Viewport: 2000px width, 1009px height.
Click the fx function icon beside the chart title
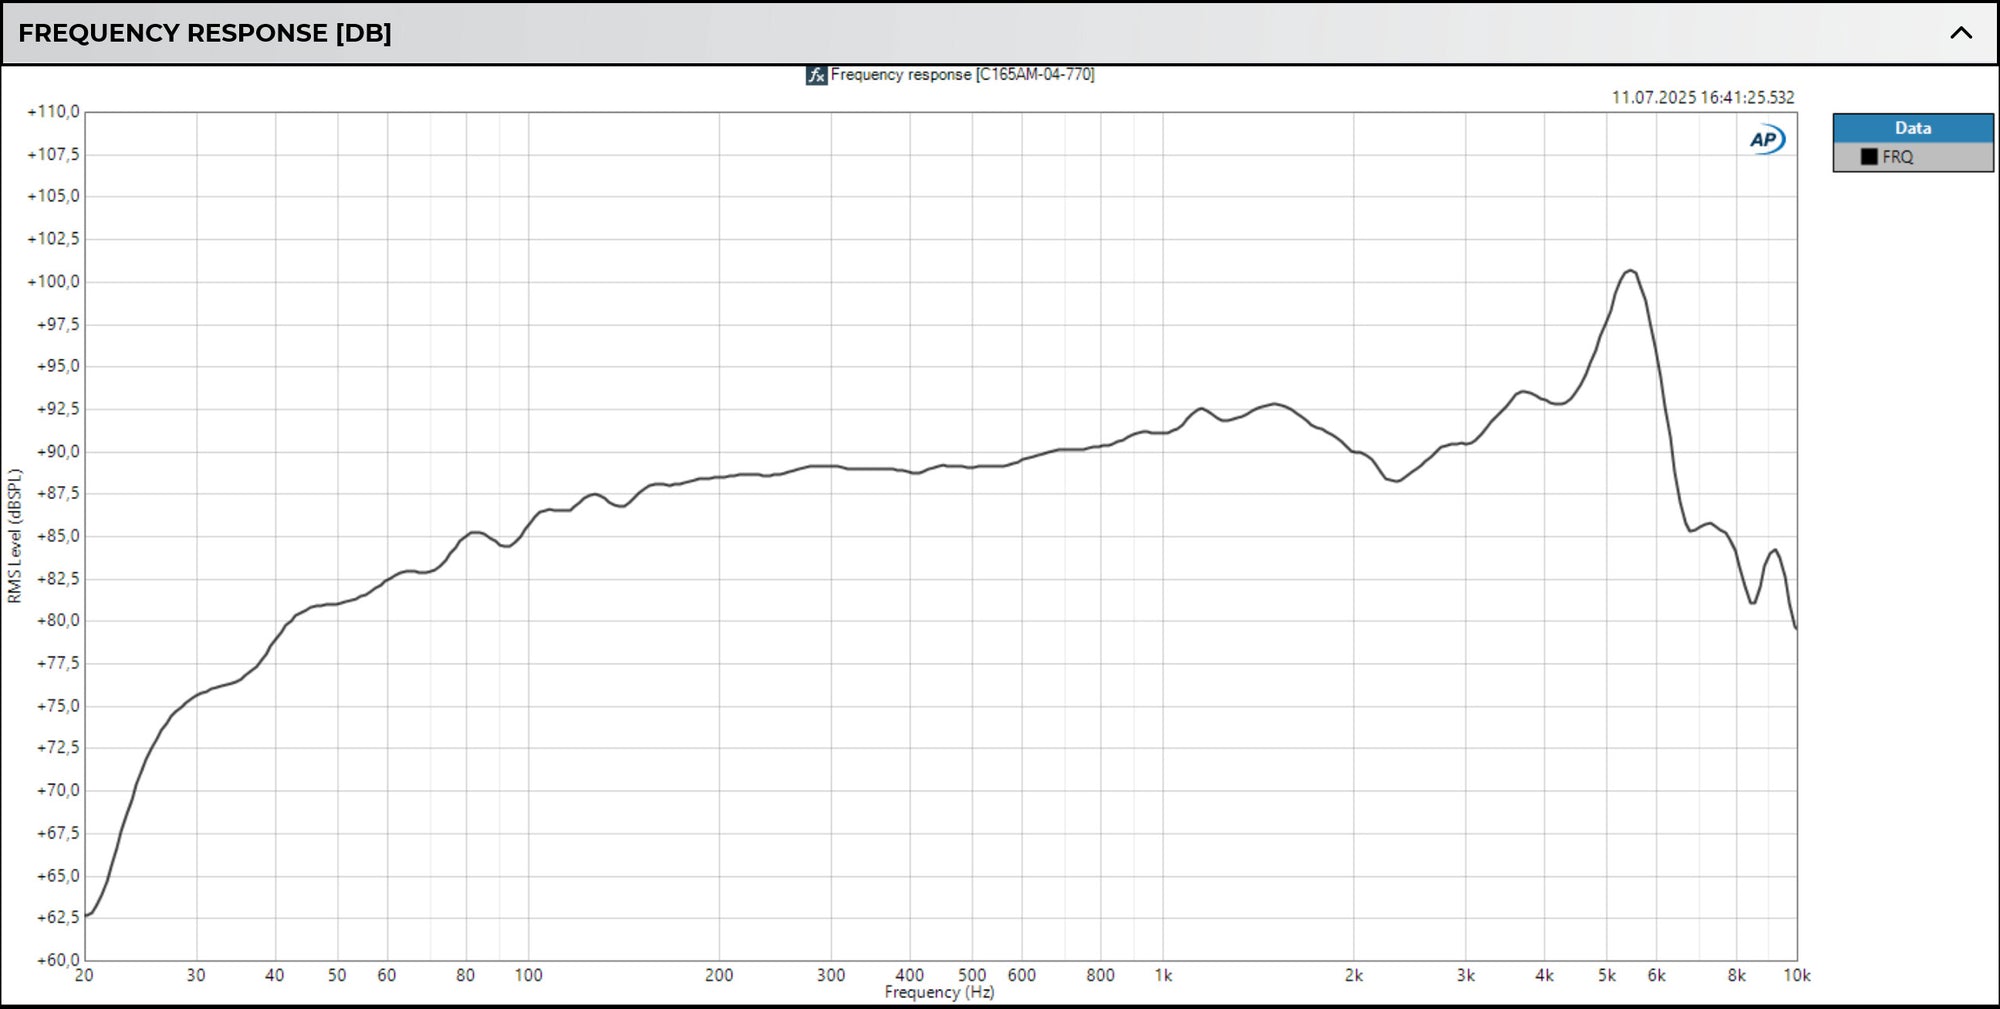(815, 74)
